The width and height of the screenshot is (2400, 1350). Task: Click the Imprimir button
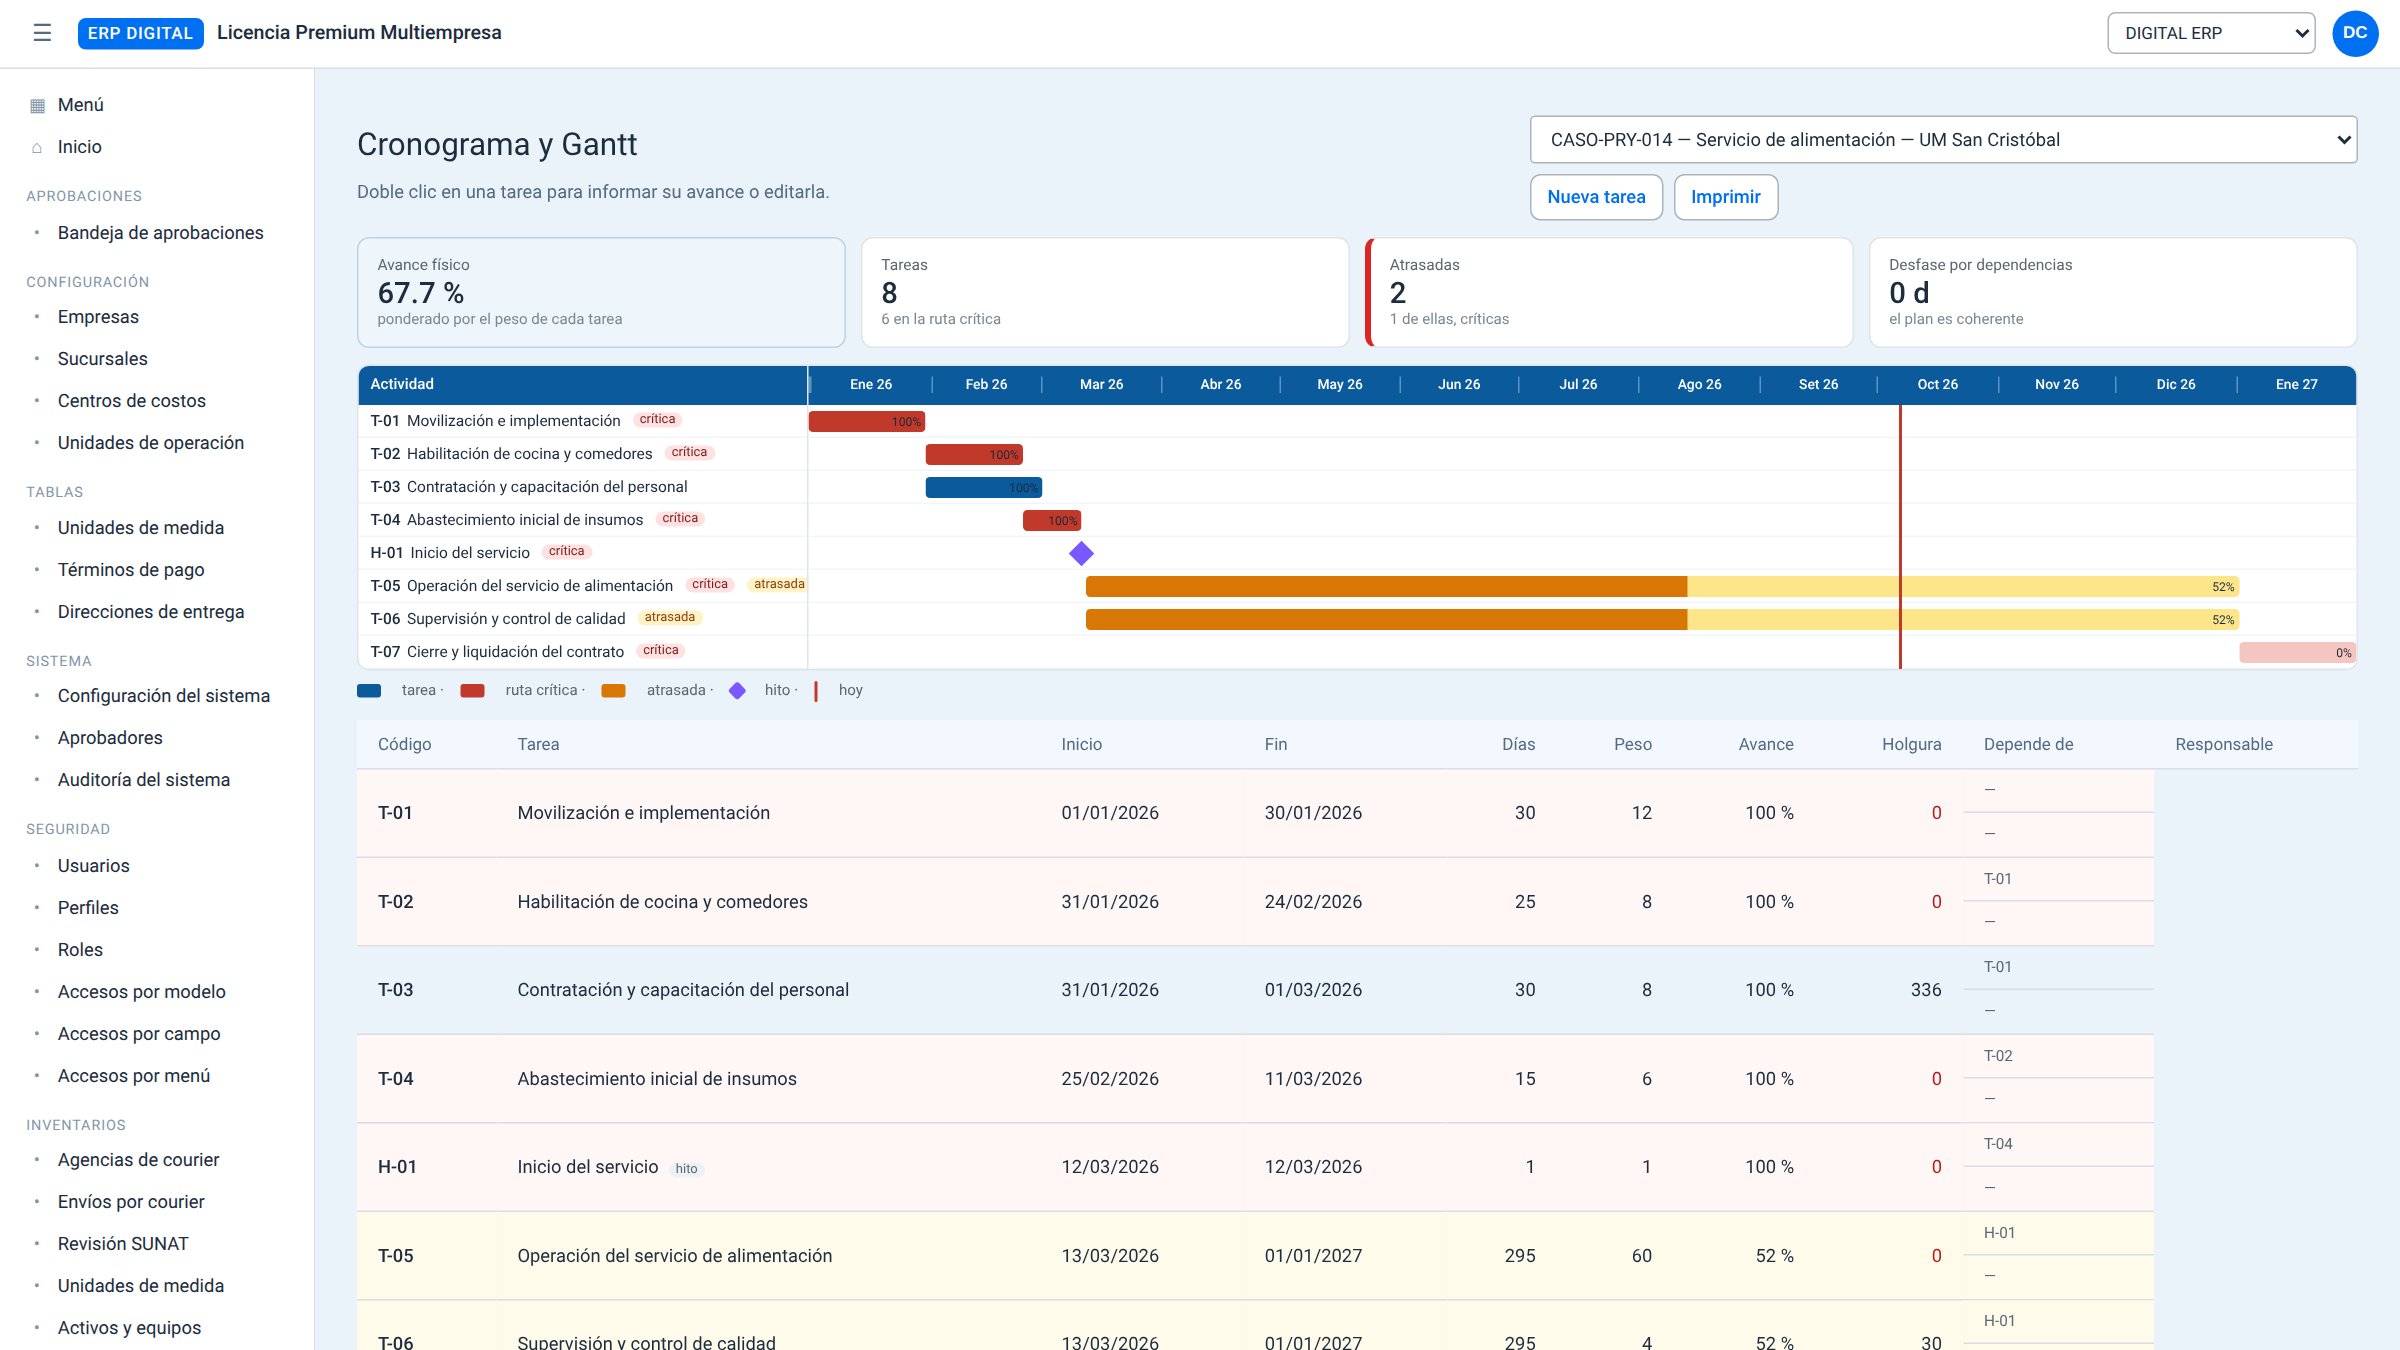pyautogui.click(x=1725, y=197)
